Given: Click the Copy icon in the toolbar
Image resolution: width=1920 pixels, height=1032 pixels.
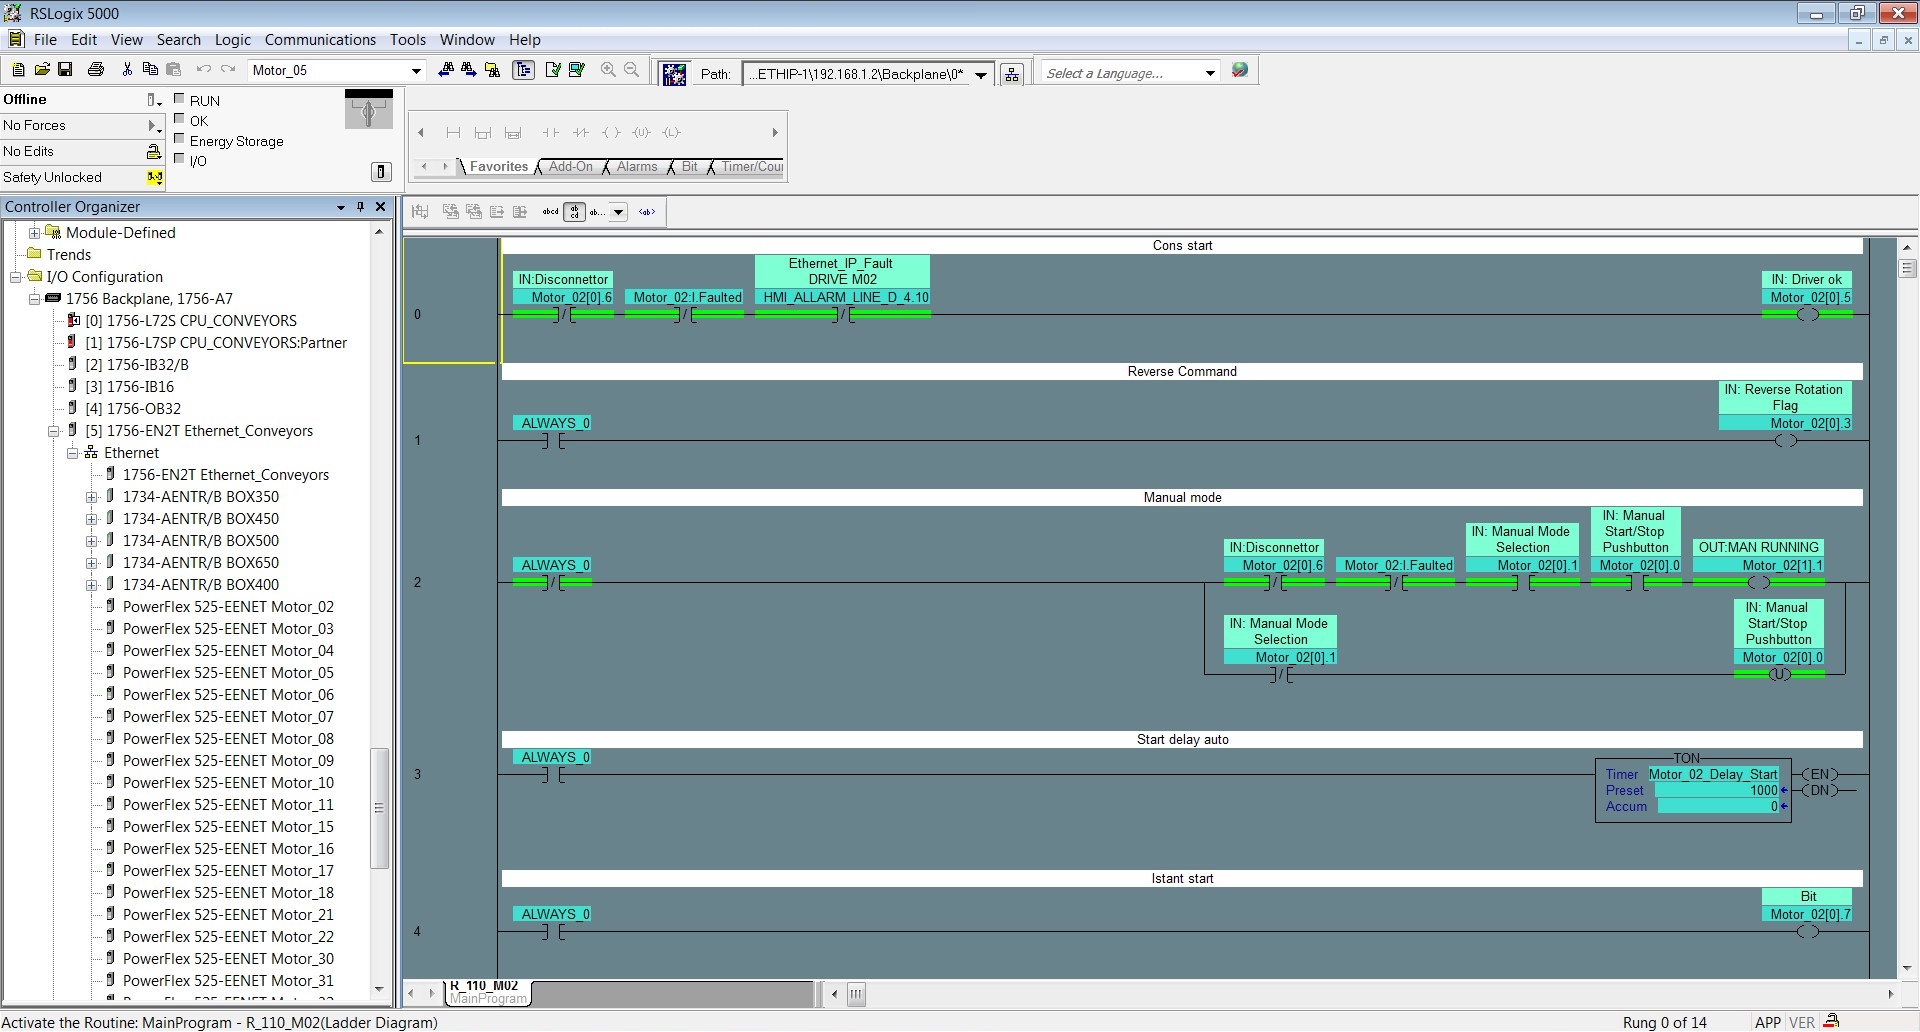Looking at the screenshot, I should click(150, 70).
